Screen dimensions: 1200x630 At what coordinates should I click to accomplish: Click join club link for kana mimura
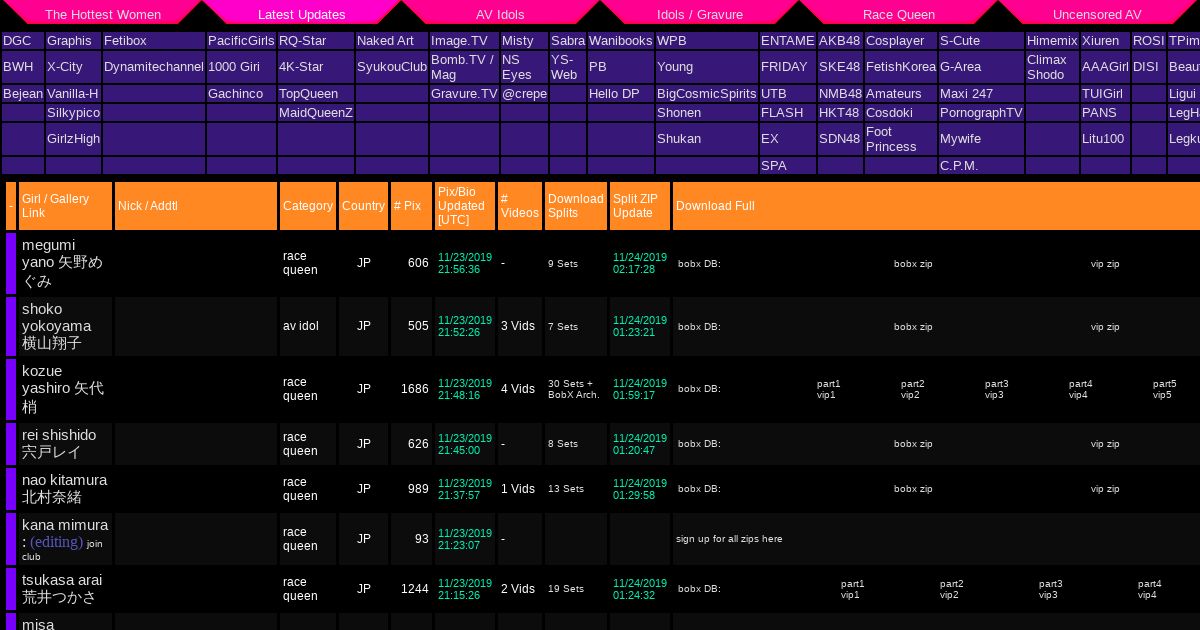coord(62,550)
